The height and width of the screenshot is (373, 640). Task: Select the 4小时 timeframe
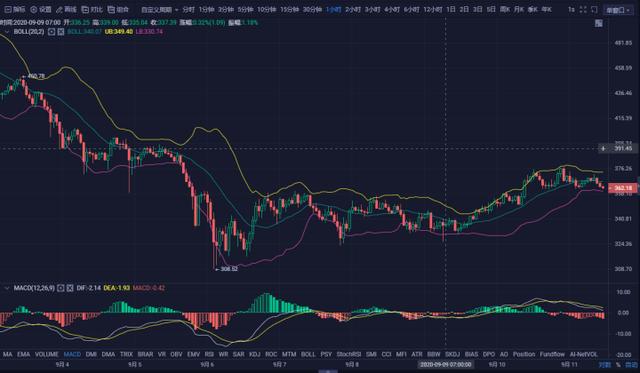[392, 9]
